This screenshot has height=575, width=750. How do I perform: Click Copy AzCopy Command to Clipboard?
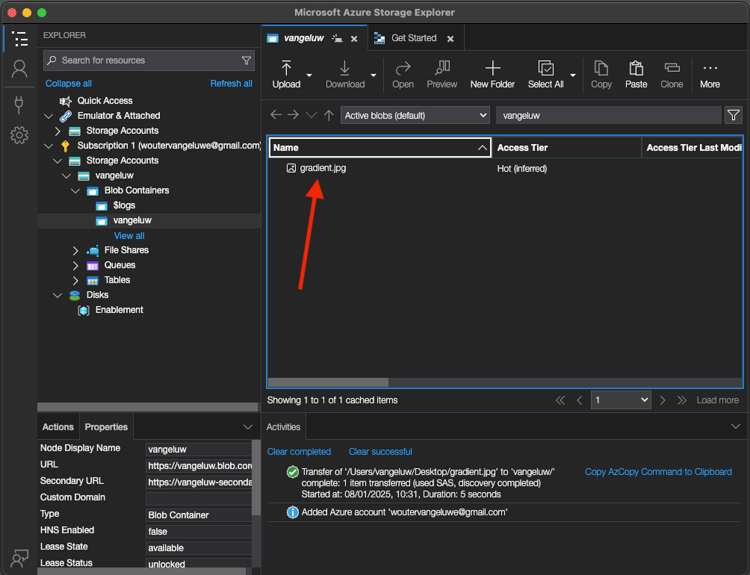(658, 472)
